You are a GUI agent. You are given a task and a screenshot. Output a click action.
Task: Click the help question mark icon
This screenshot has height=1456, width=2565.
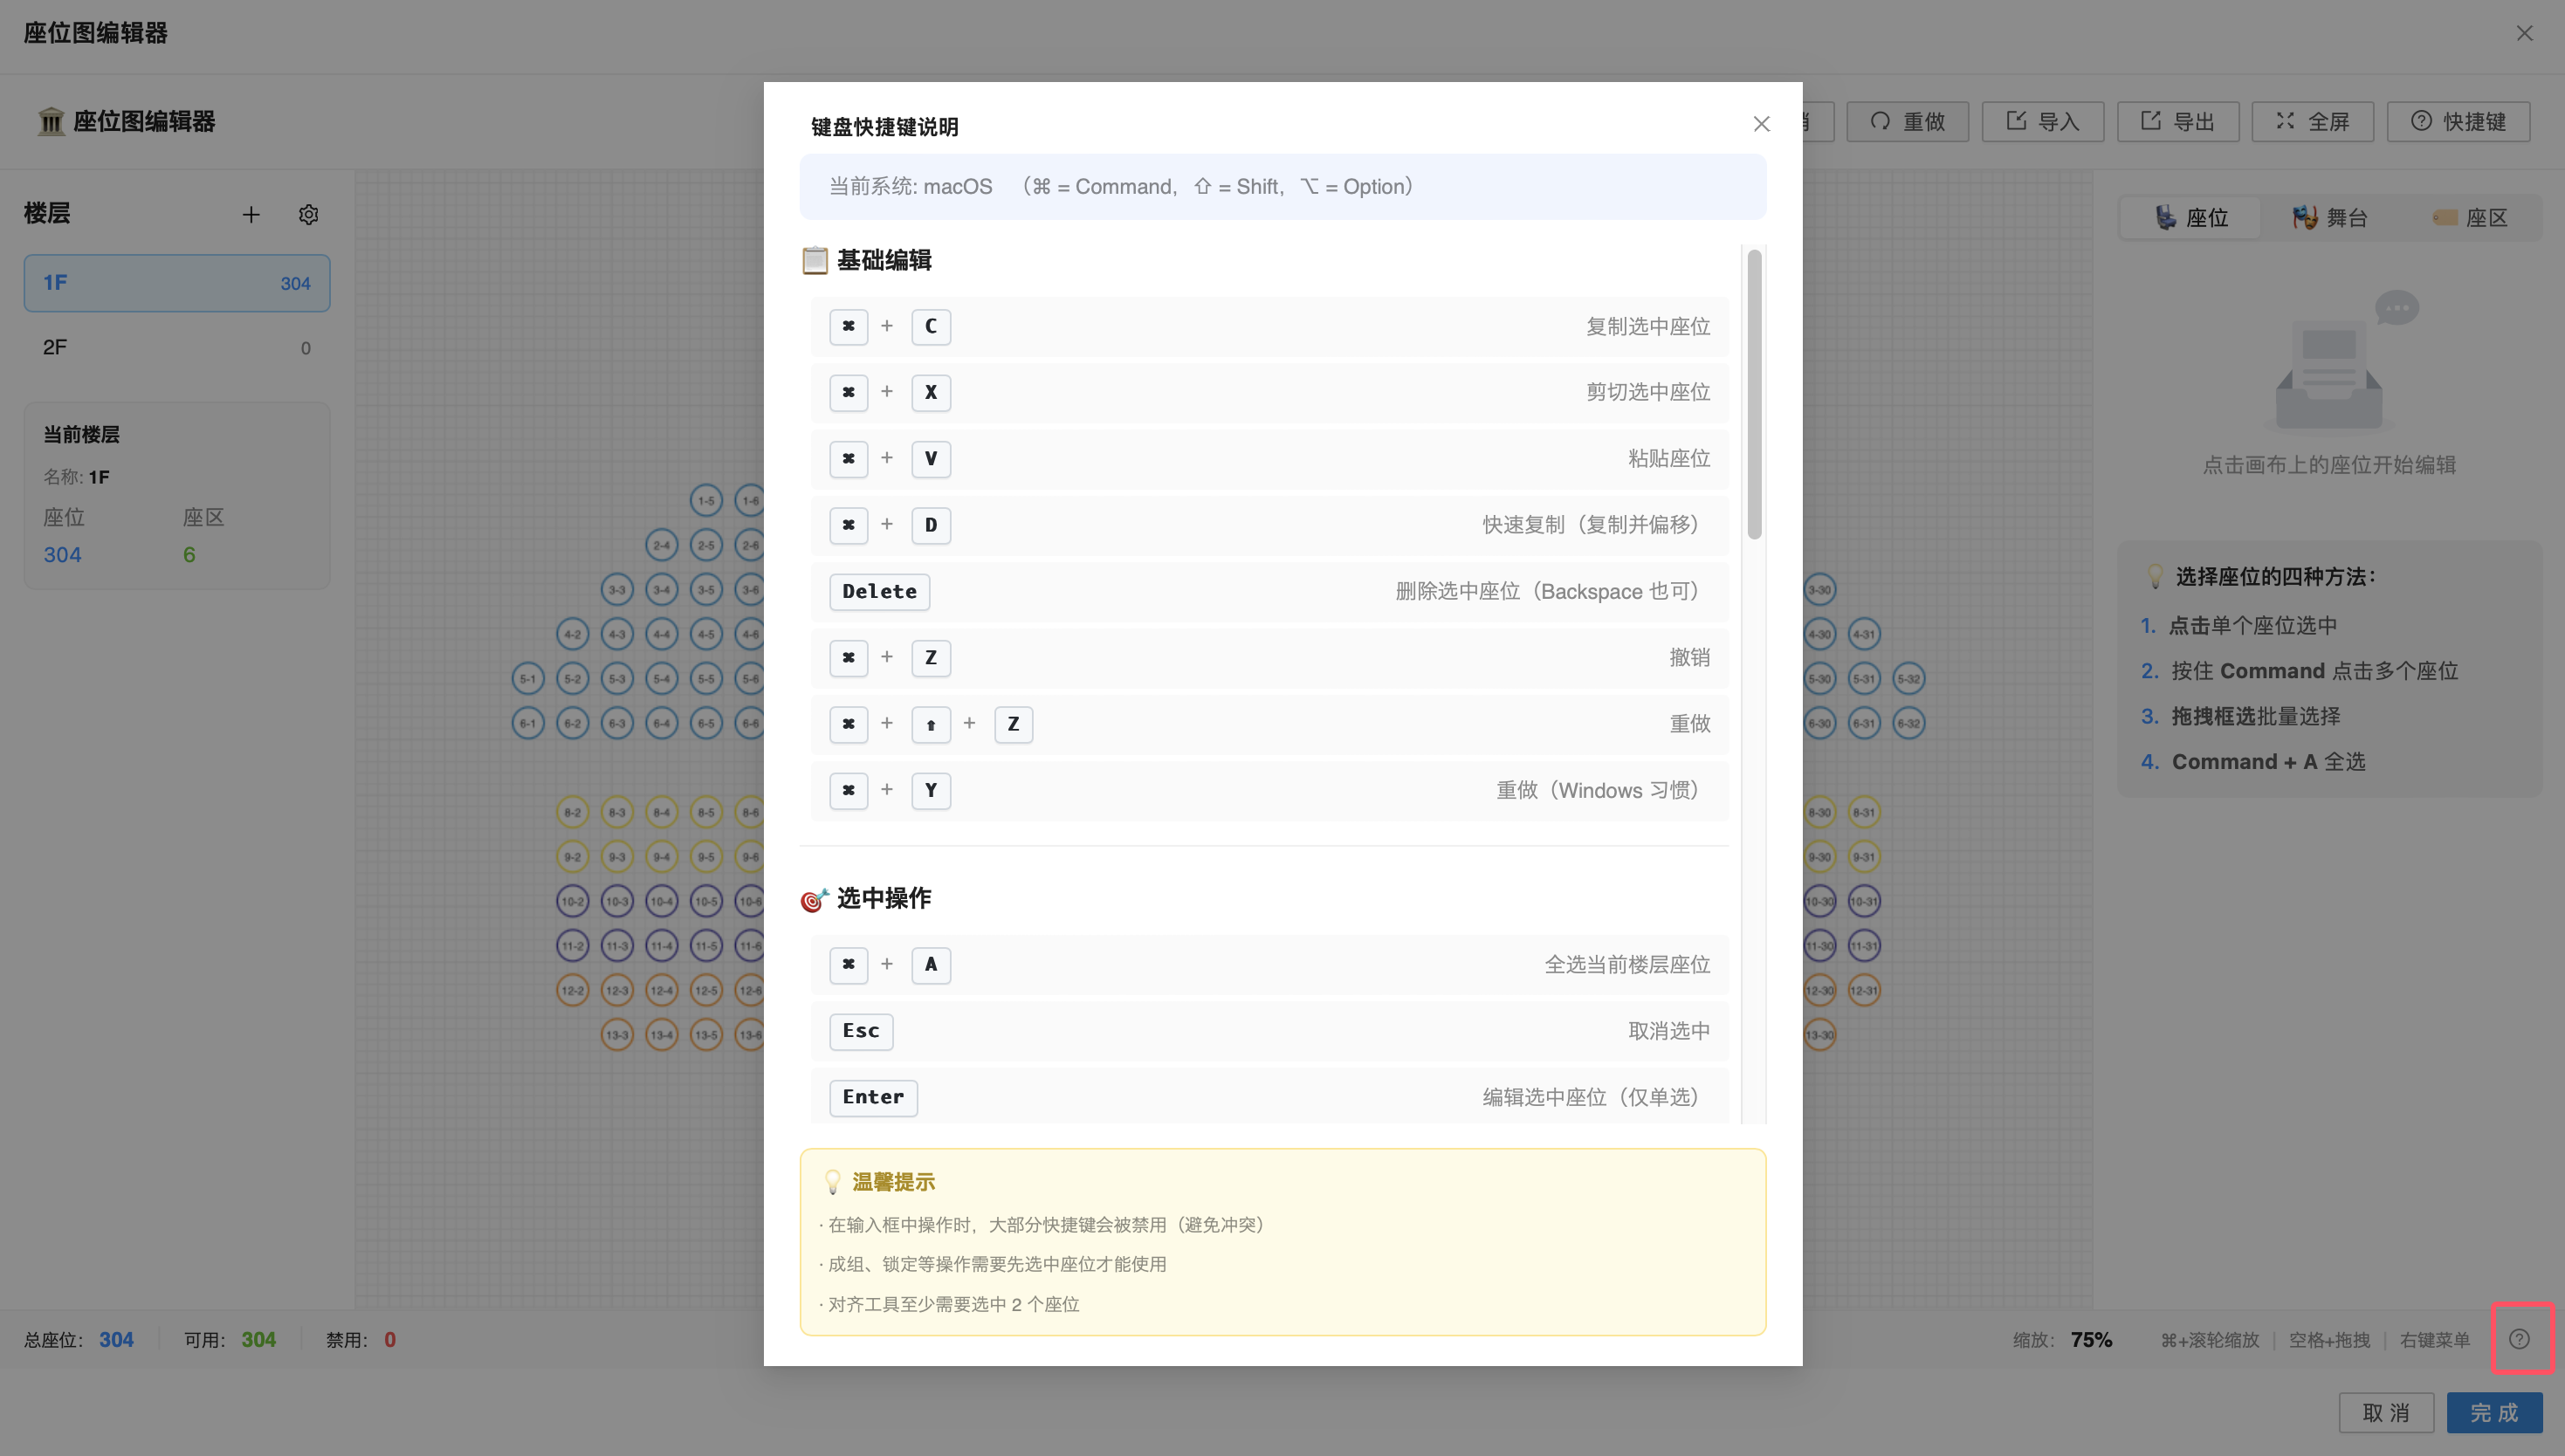click(x=2519, y=1339)
